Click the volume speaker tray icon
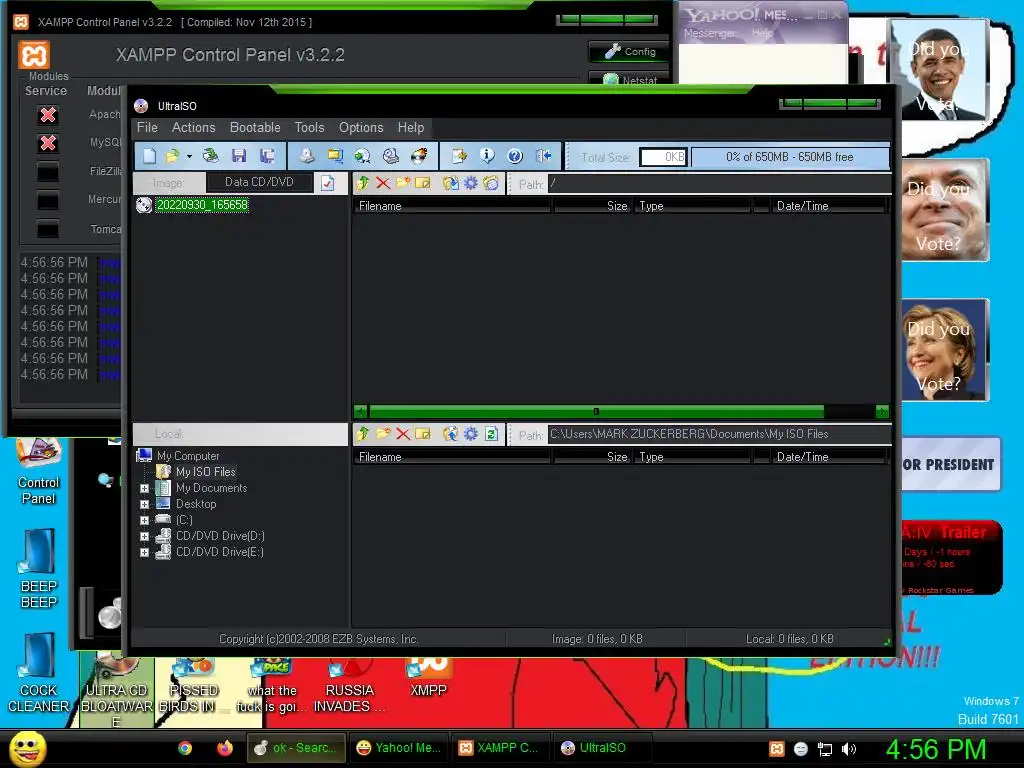The width and height of the screenshot is (1024, 768). pyautogui.click(x=848, y=749)
